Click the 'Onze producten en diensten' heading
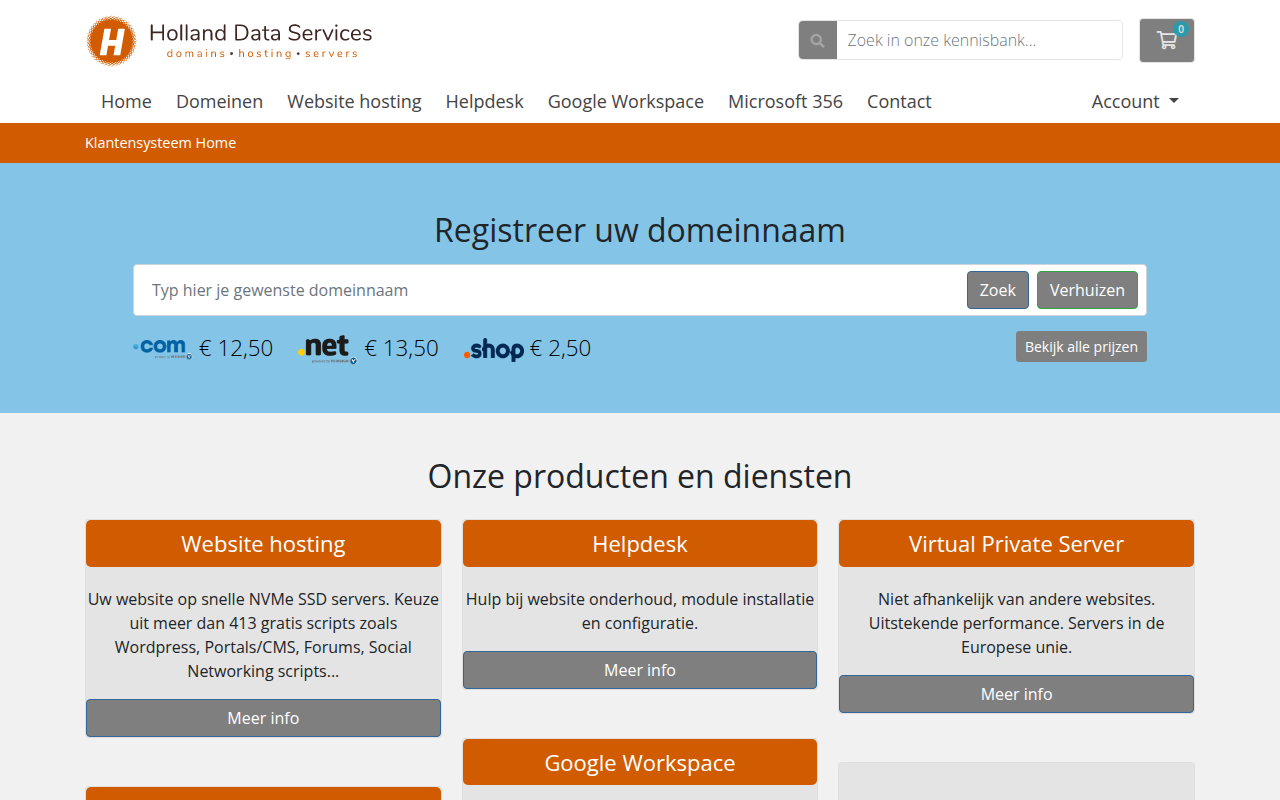 pyautogui.click(x=640, y=476)
